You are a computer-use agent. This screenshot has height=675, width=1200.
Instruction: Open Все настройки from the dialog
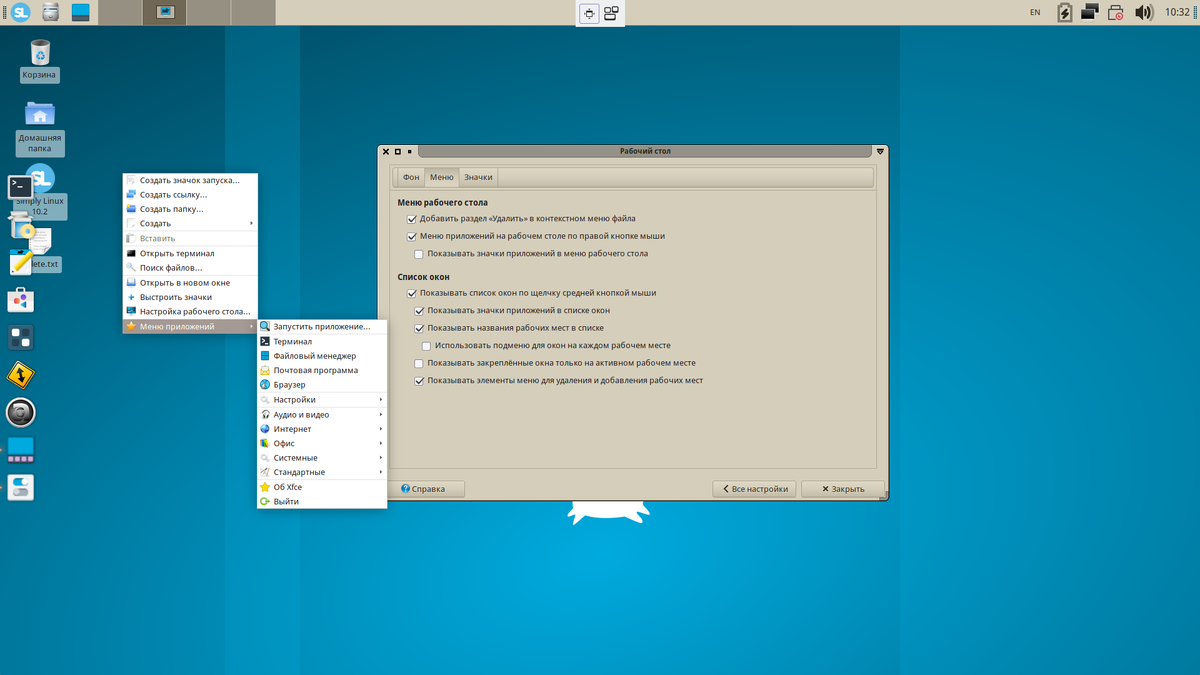tap(754, 488)
